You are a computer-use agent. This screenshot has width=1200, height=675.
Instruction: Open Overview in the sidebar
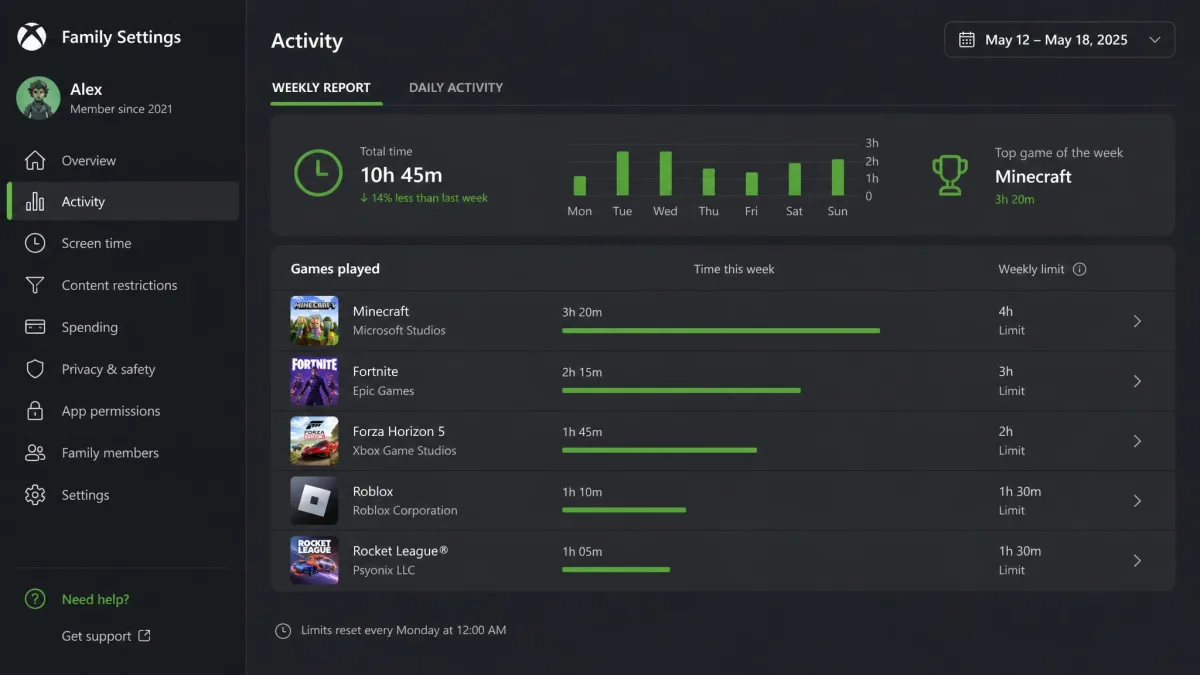[122, 160]
